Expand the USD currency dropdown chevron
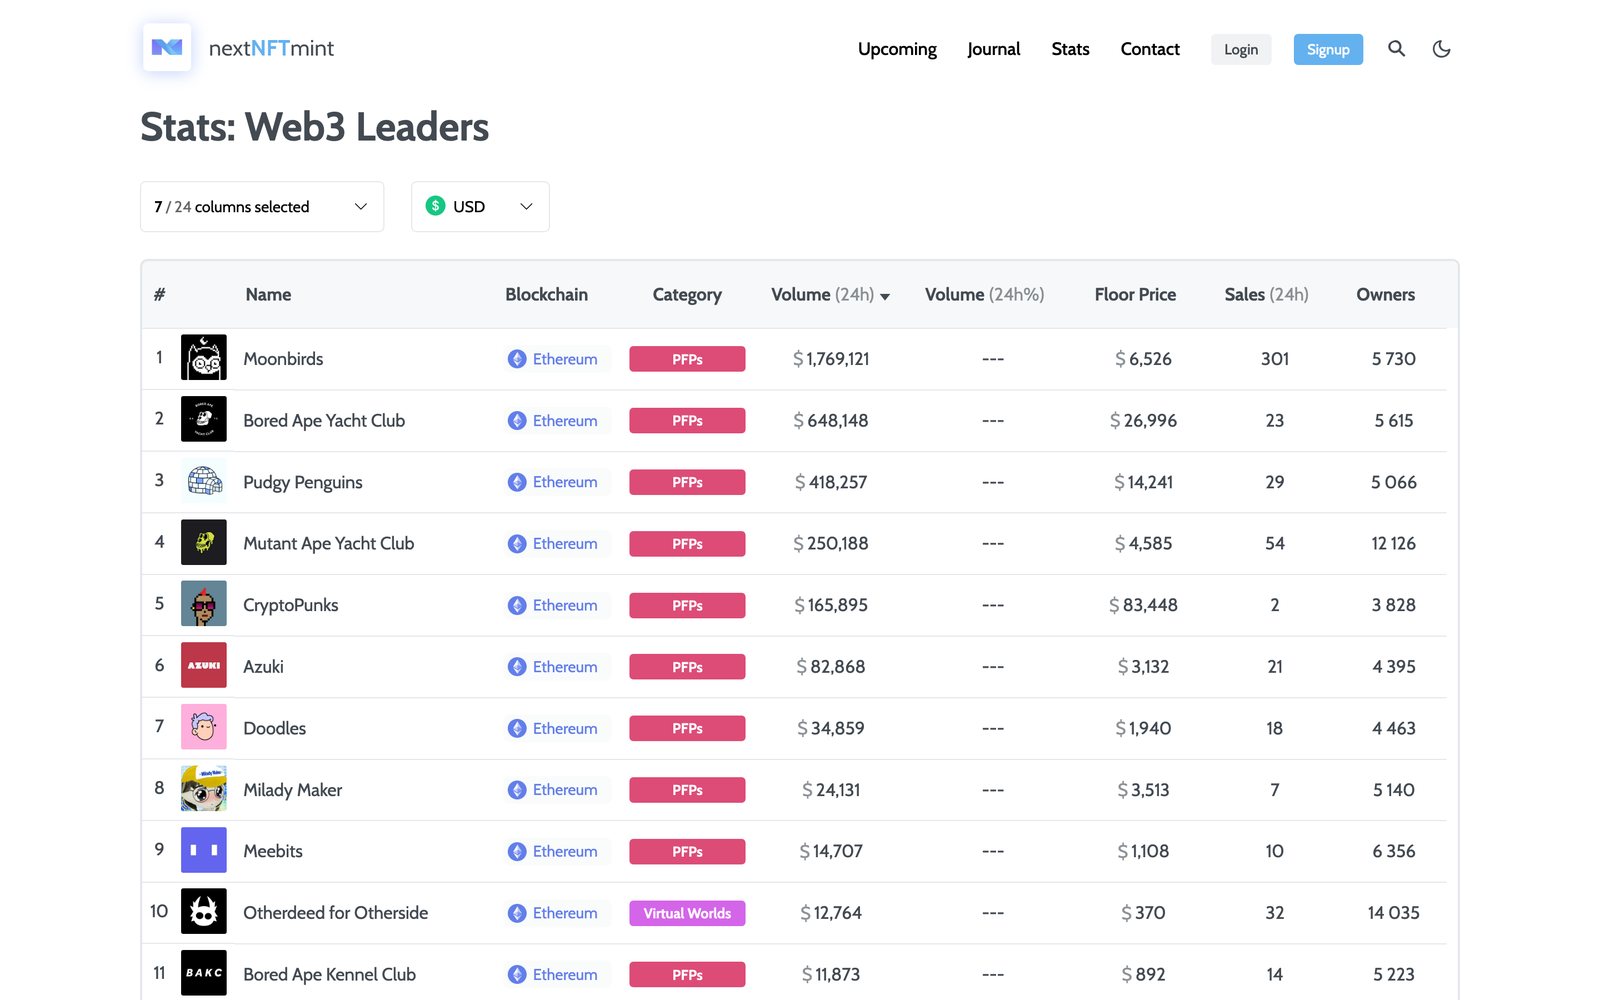The height and width of the screenshot is (1000, 1600). click(526, 207)
